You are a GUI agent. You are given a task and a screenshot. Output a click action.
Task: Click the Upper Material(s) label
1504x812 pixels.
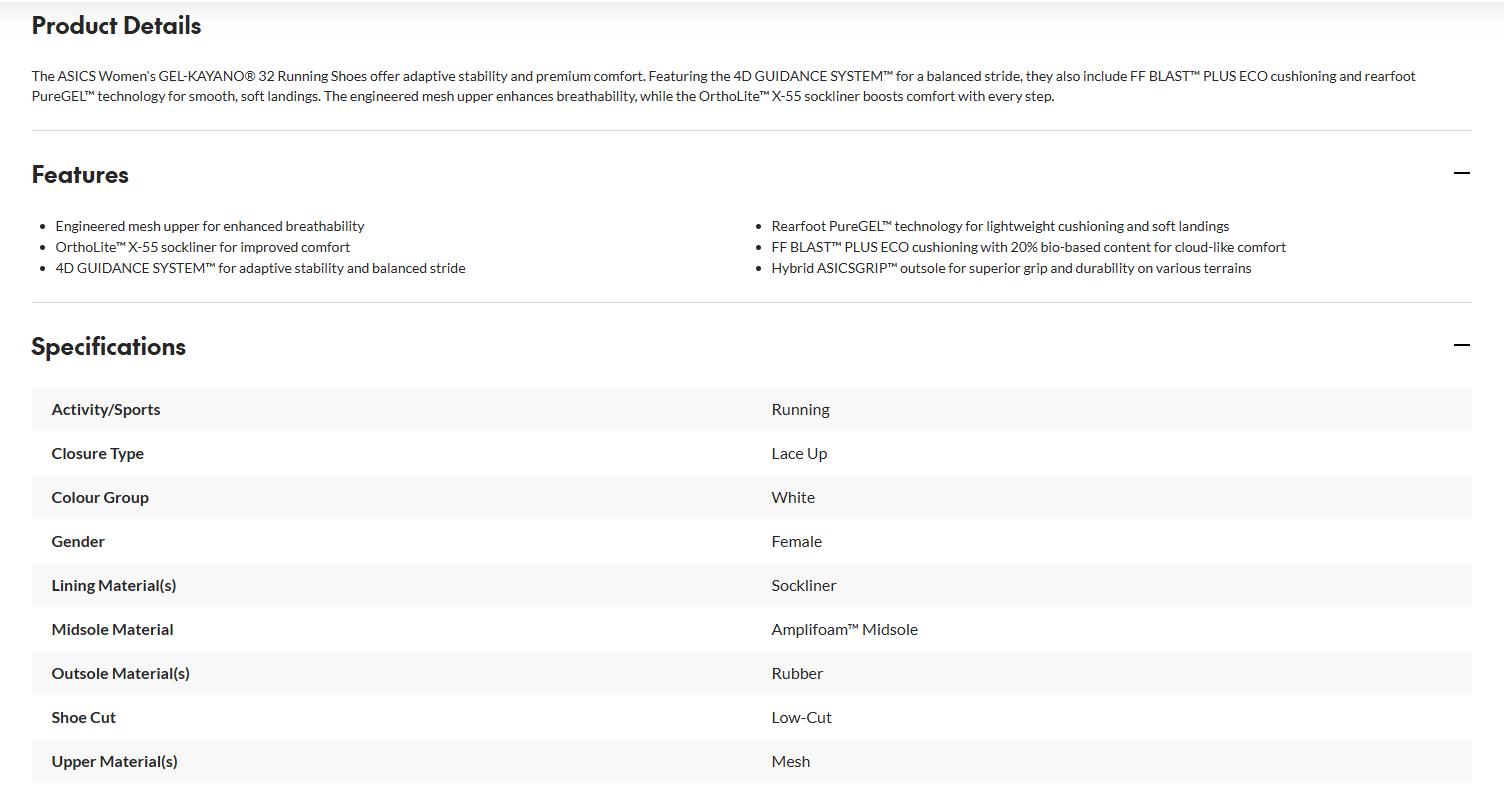pyautogui.click(x=114, y=761)
